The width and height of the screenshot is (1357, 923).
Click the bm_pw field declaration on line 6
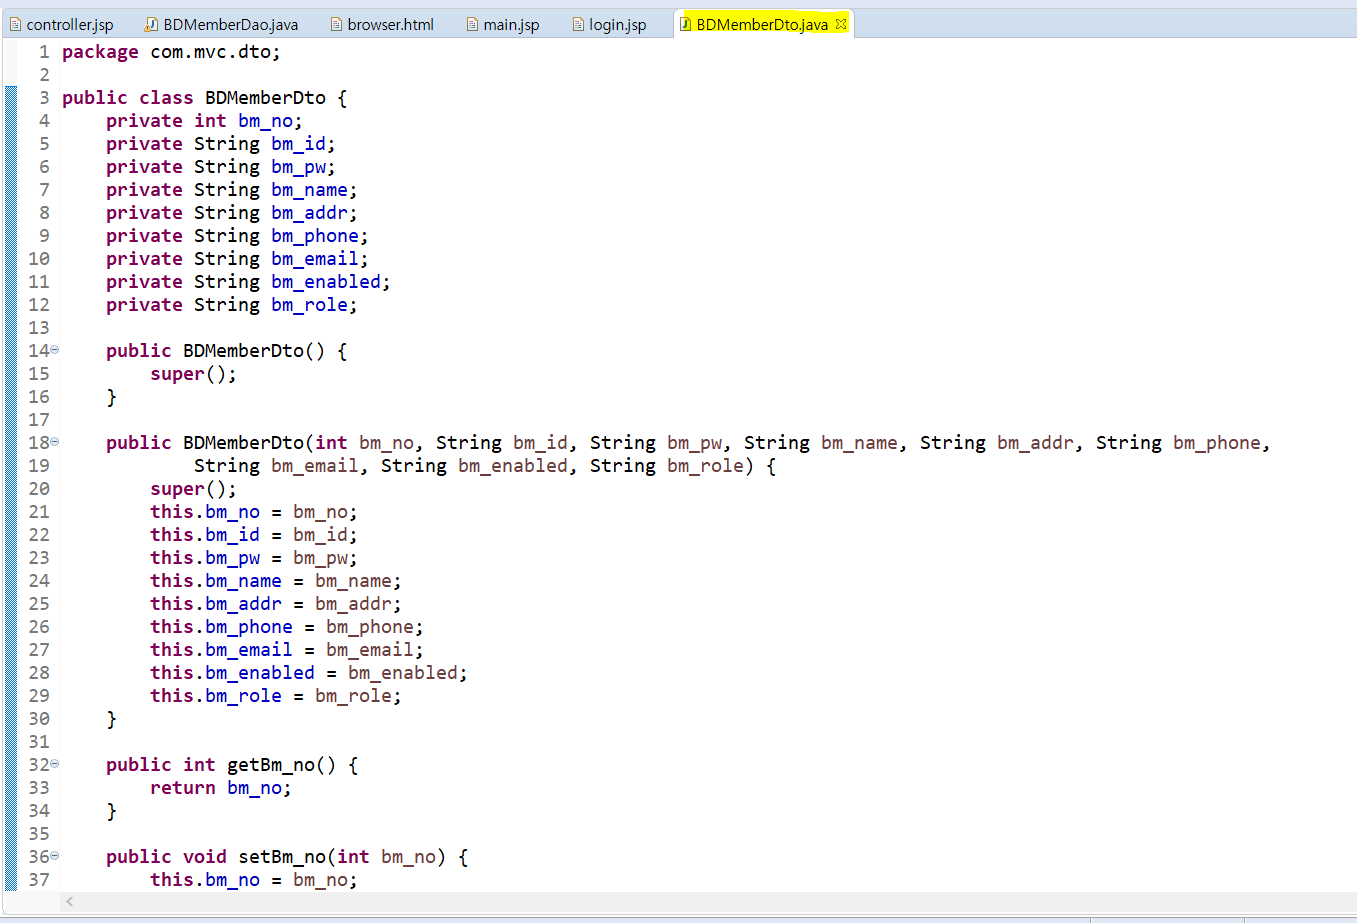[221, 167]
